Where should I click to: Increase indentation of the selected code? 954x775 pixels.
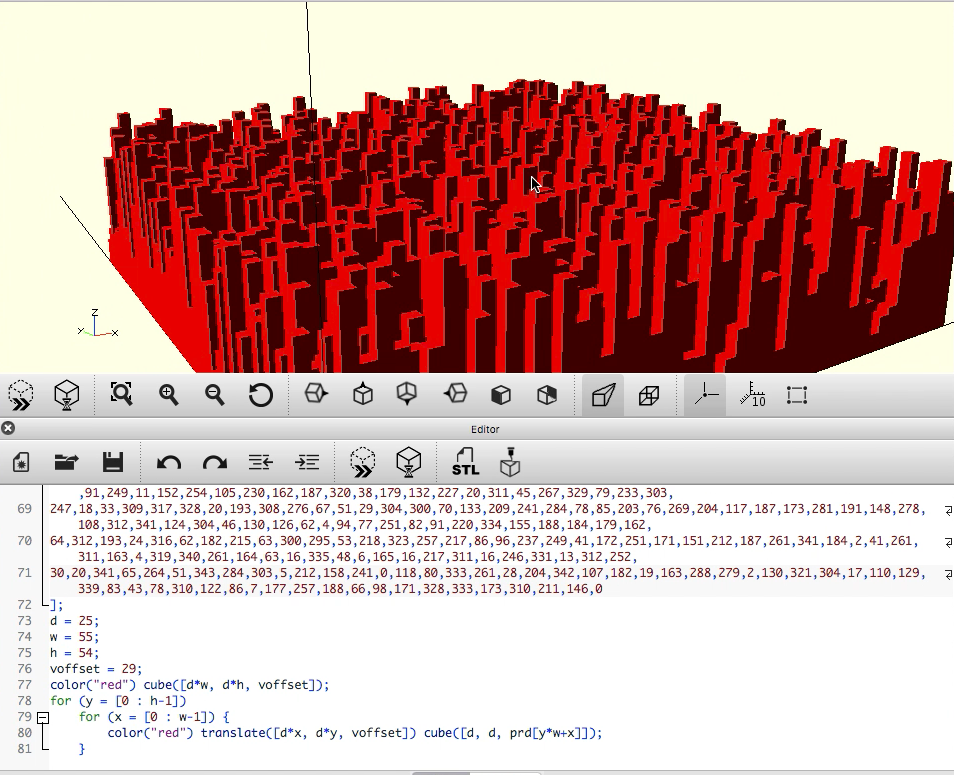(307, 462)
